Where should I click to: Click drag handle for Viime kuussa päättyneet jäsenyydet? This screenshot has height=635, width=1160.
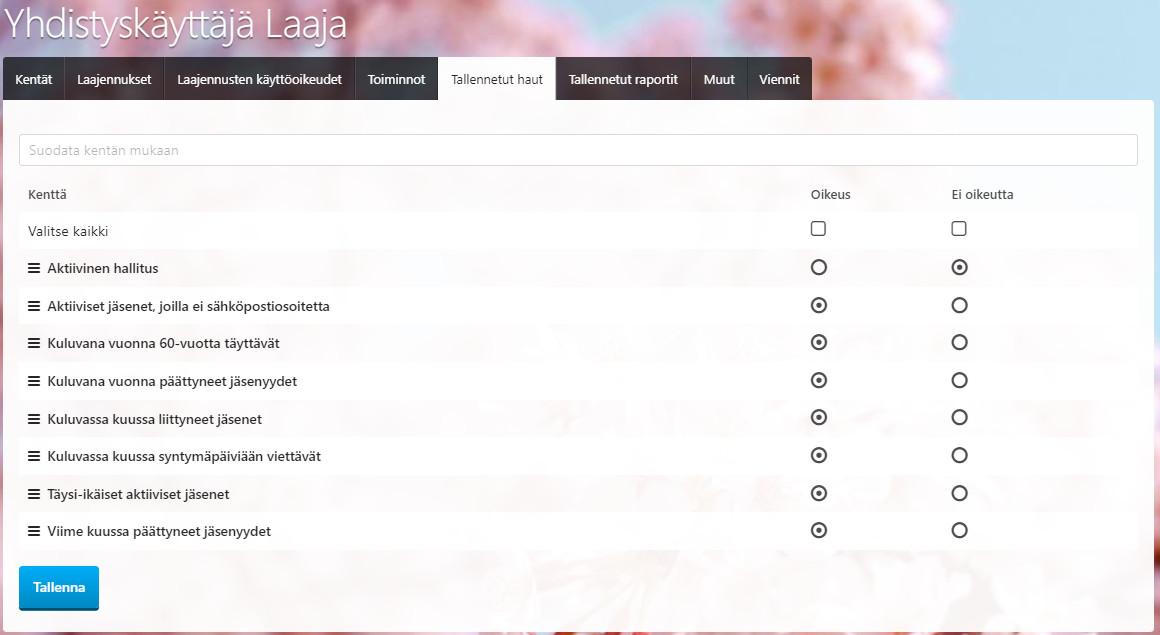pyautogui.click(x=33, y=531)
